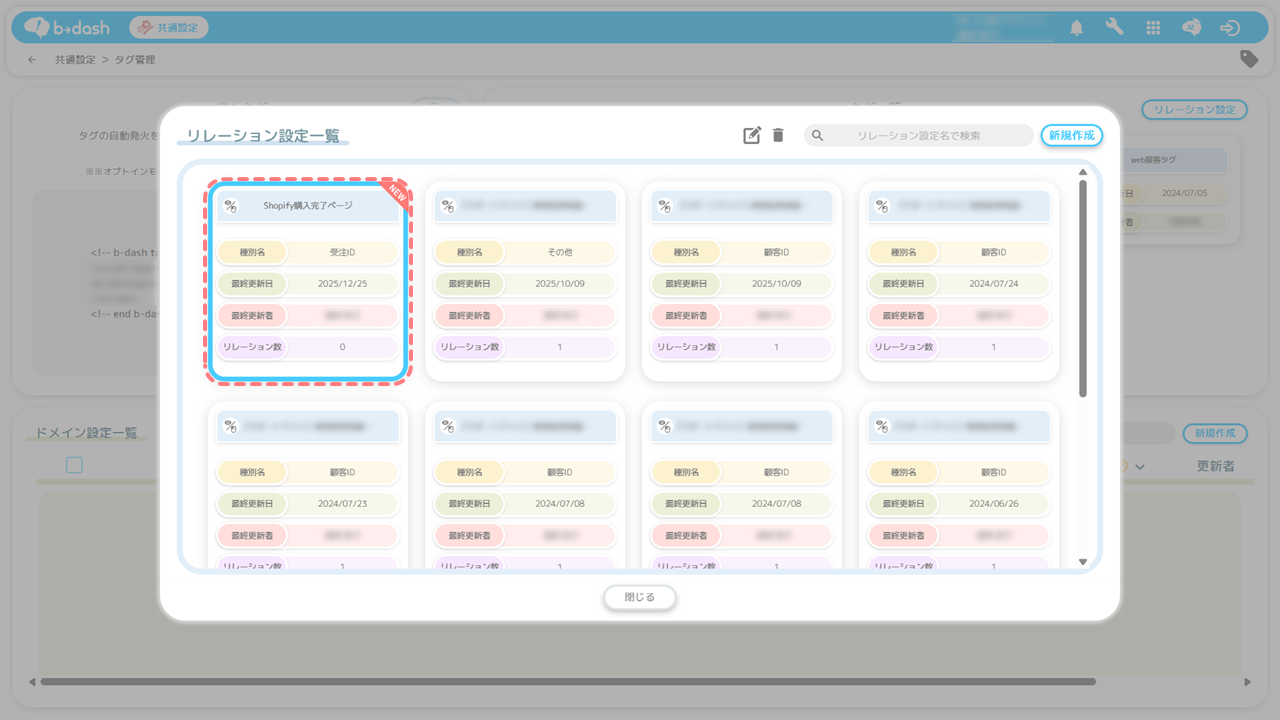Screen dimensions: 1280x720
Task: Open the notification bell
Action: coord(1076,28)
